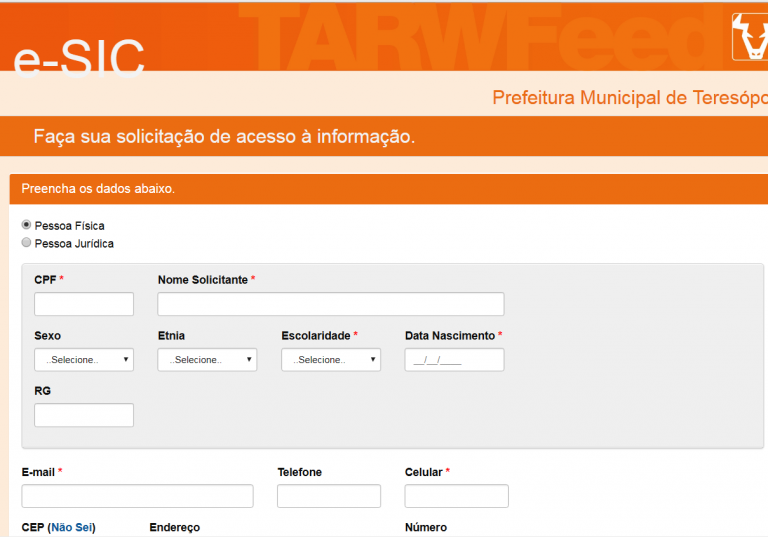The height and width of the screenshot is (537, 768).
Task: Click the e-SIC logo text
Action: click(79, 58)
